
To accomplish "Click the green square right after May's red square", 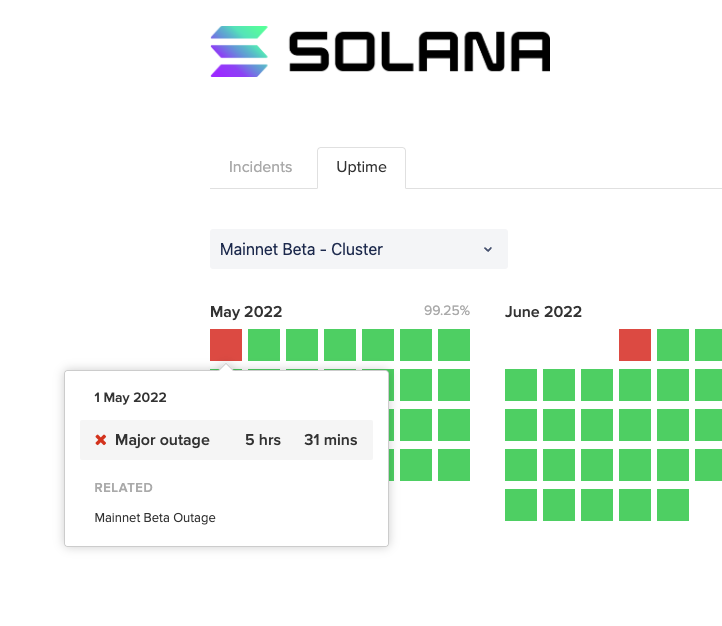I will (x=264, y=345).
